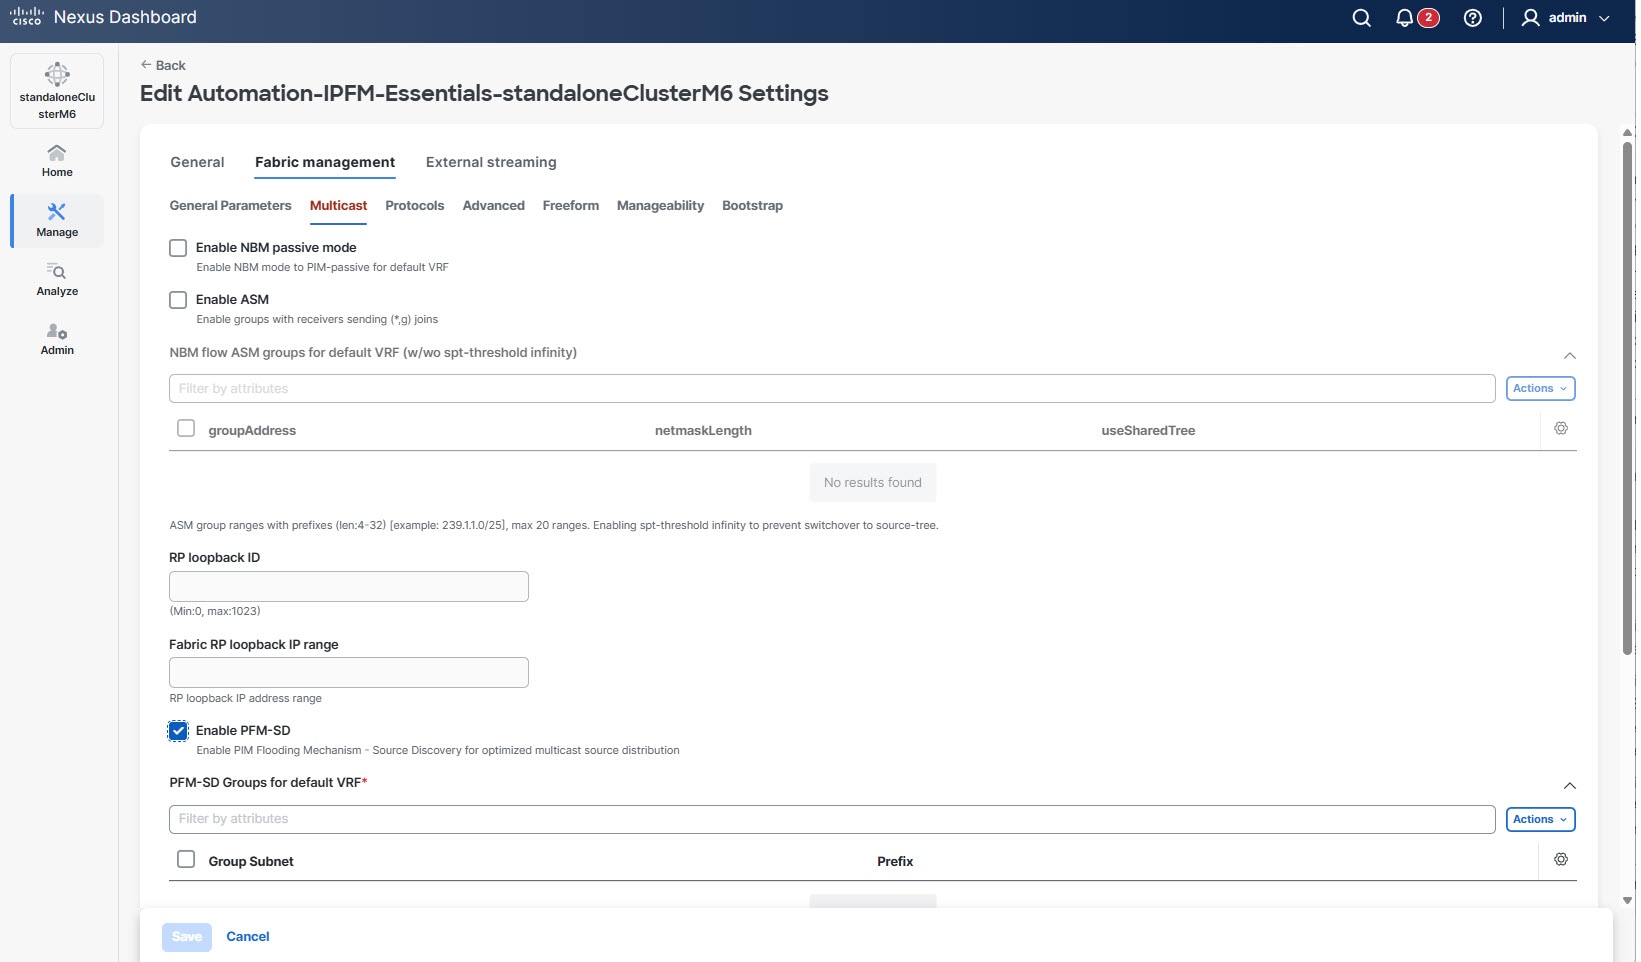Viewport: 1641px width, 962px height.
Task: Click RP loopback ID input field
Action: (349, 586)
